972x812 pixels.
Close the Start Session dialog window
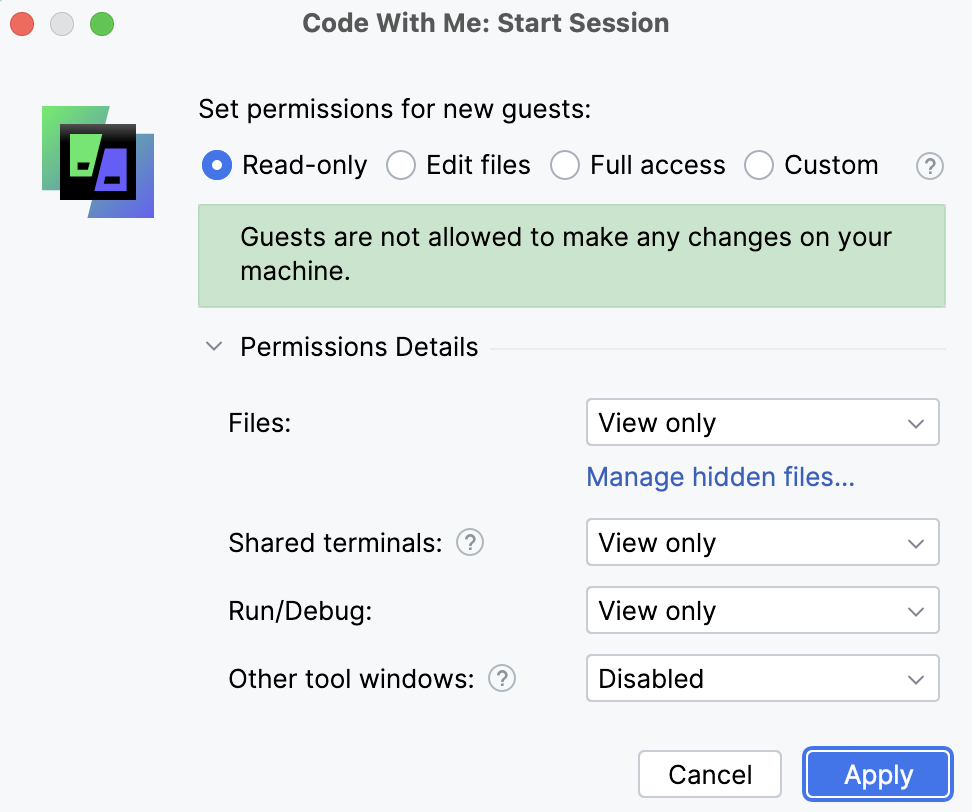coord(23,24)
